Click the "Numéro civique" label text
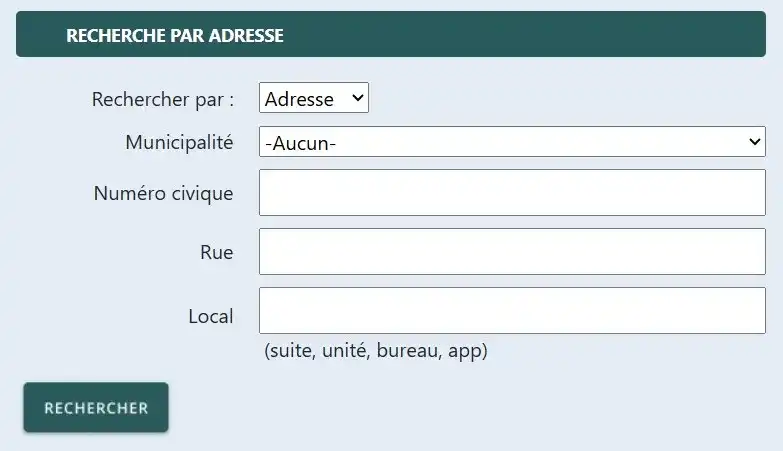Screen dimensions: 783x451 click(x=163, y=193)
